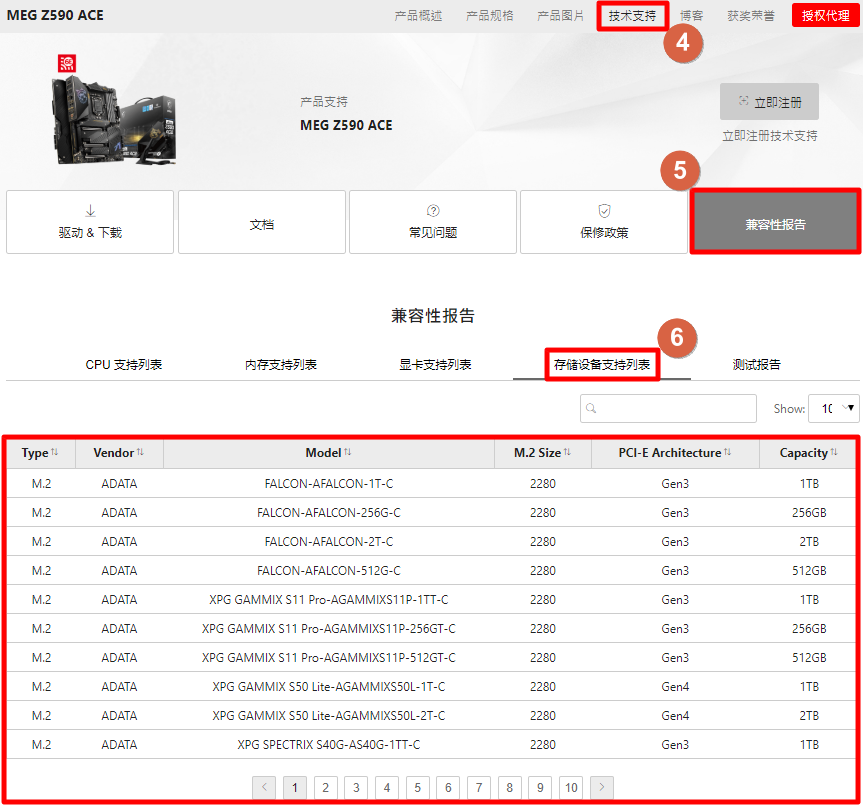Sort table by Type column arrows
The image size is (863, 806).
(x=54, y=453)
